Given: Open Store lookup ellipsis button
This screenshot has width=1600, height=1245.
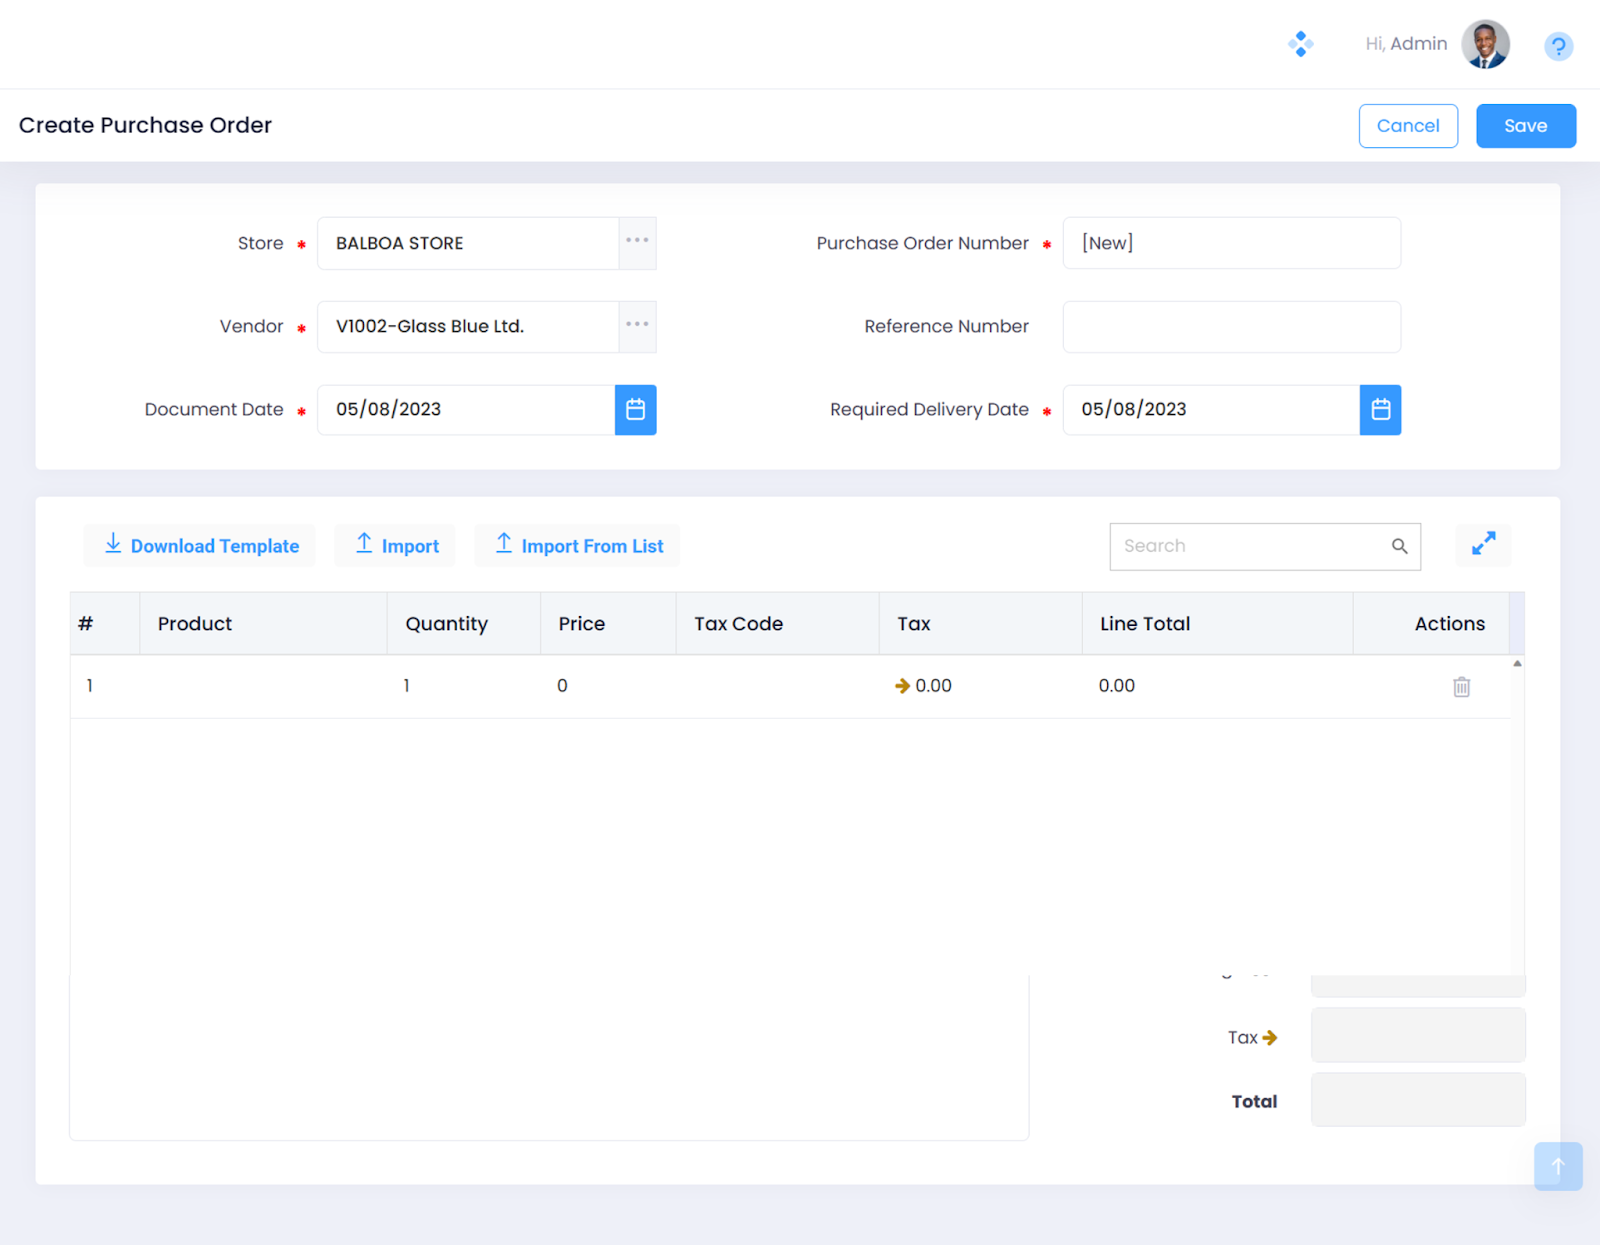Looking at the screenshot, I should coord(637,243).
